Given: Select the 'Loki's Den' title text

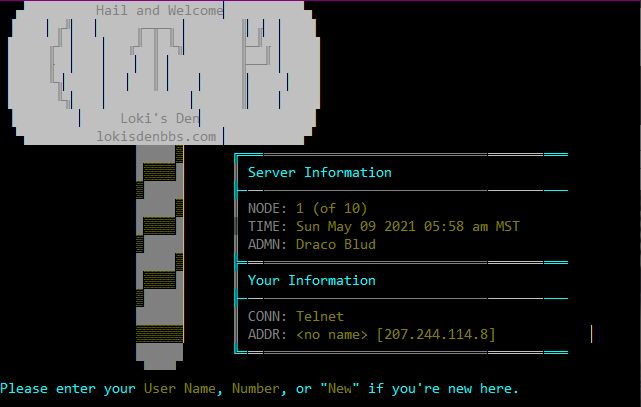Looking at the screenshot, I should coord(160,119).
